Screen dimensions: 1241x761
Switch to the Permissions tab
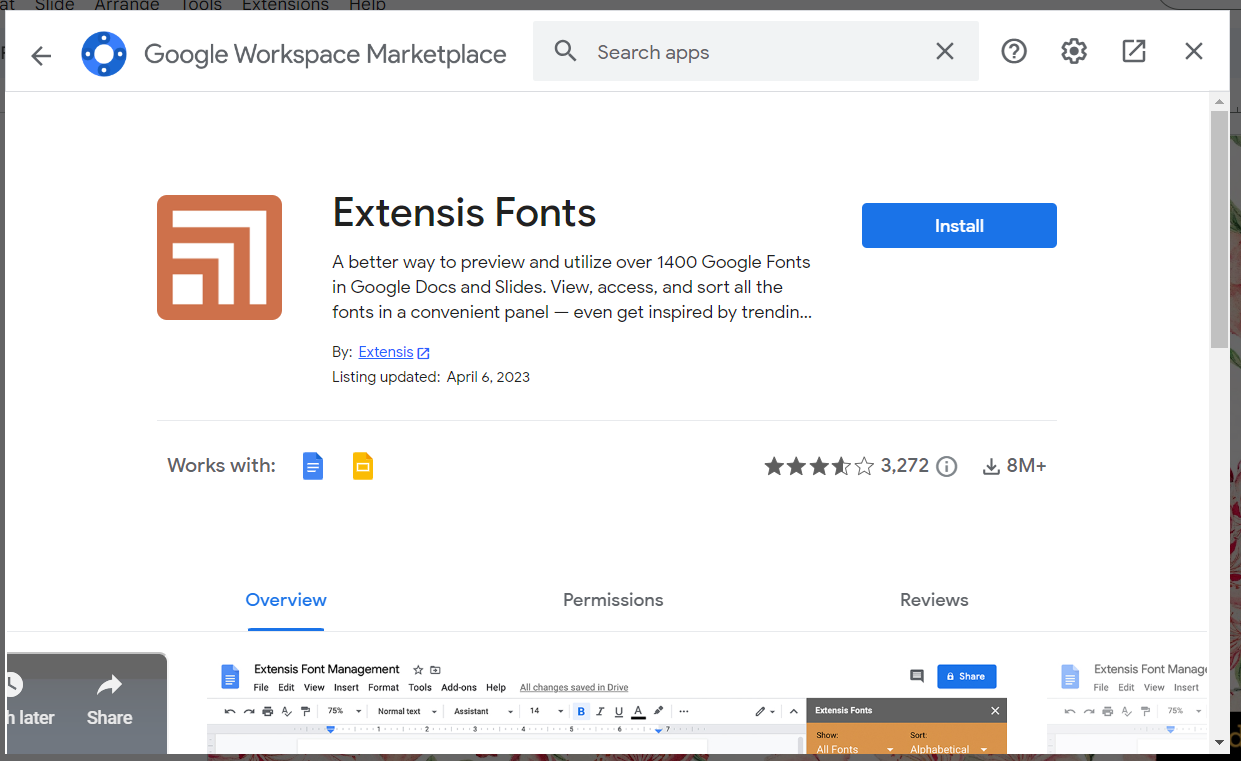click(613, 600)
